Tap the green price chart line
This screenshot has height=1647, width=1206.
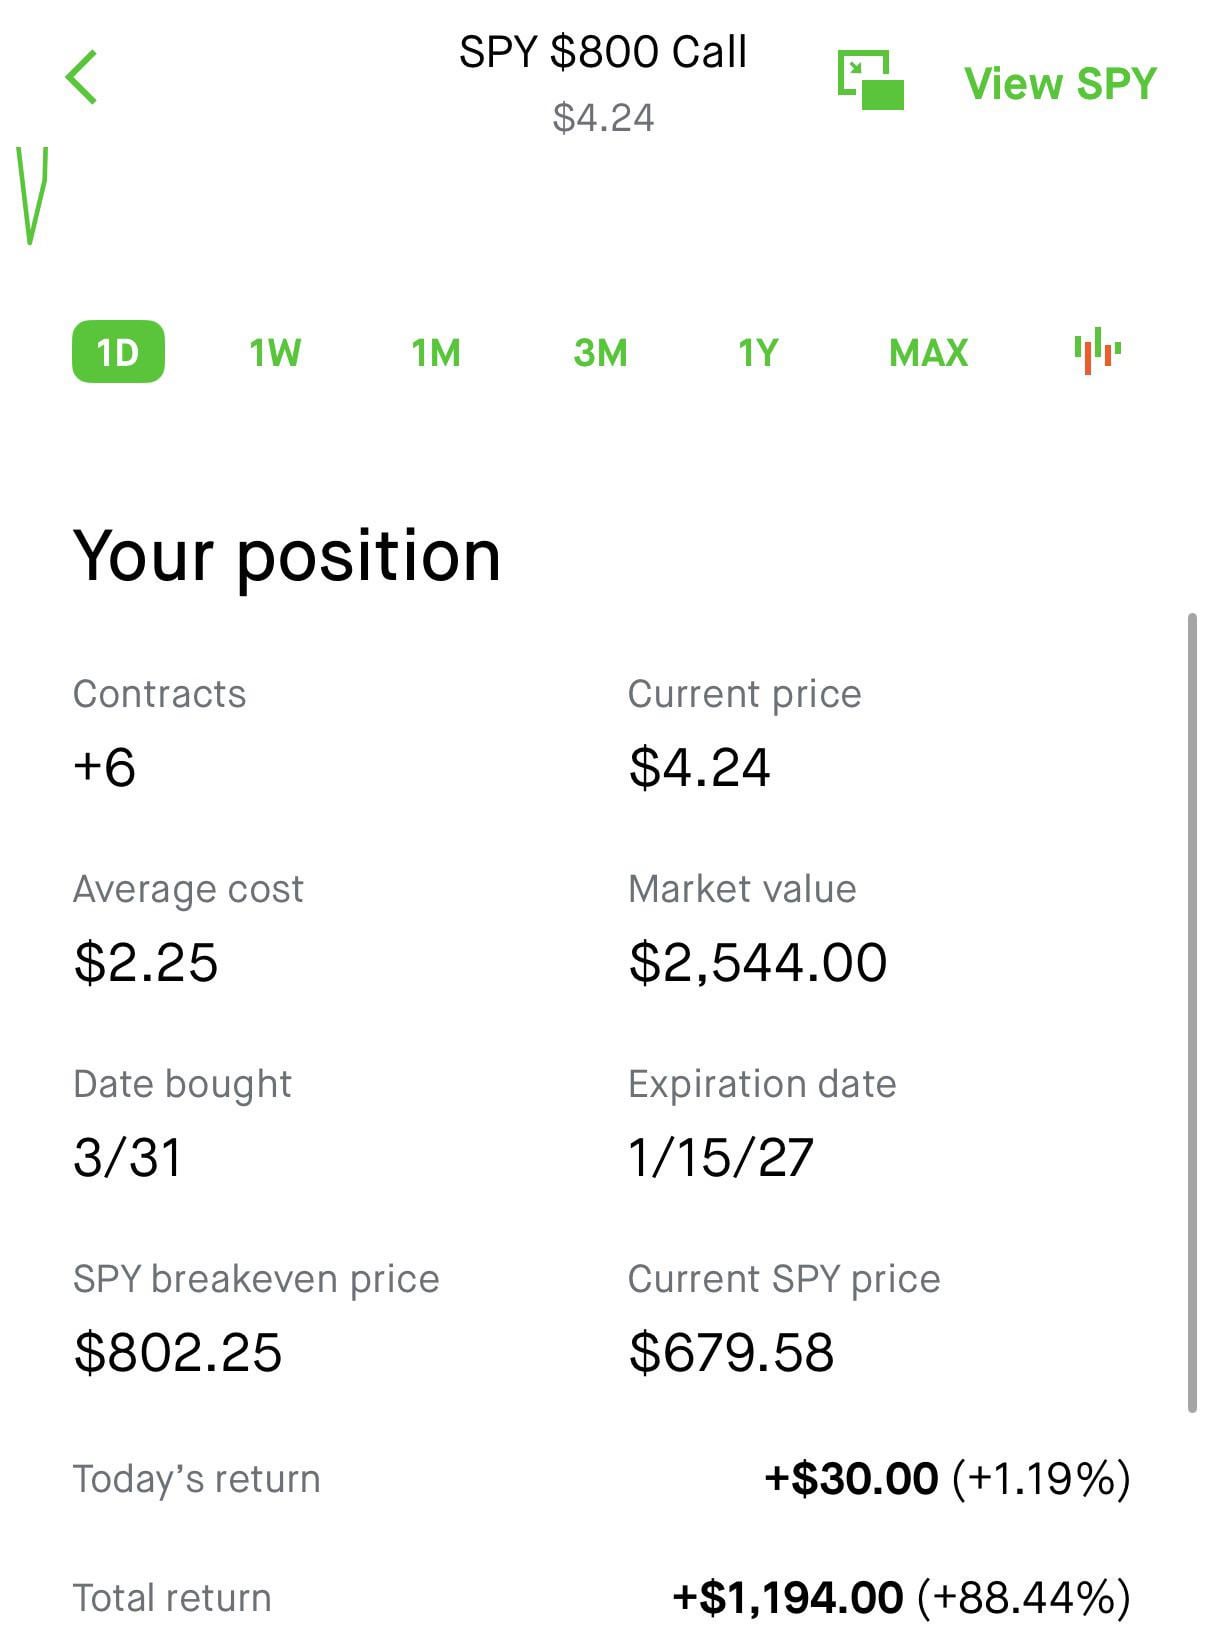[x=33, y=197]
